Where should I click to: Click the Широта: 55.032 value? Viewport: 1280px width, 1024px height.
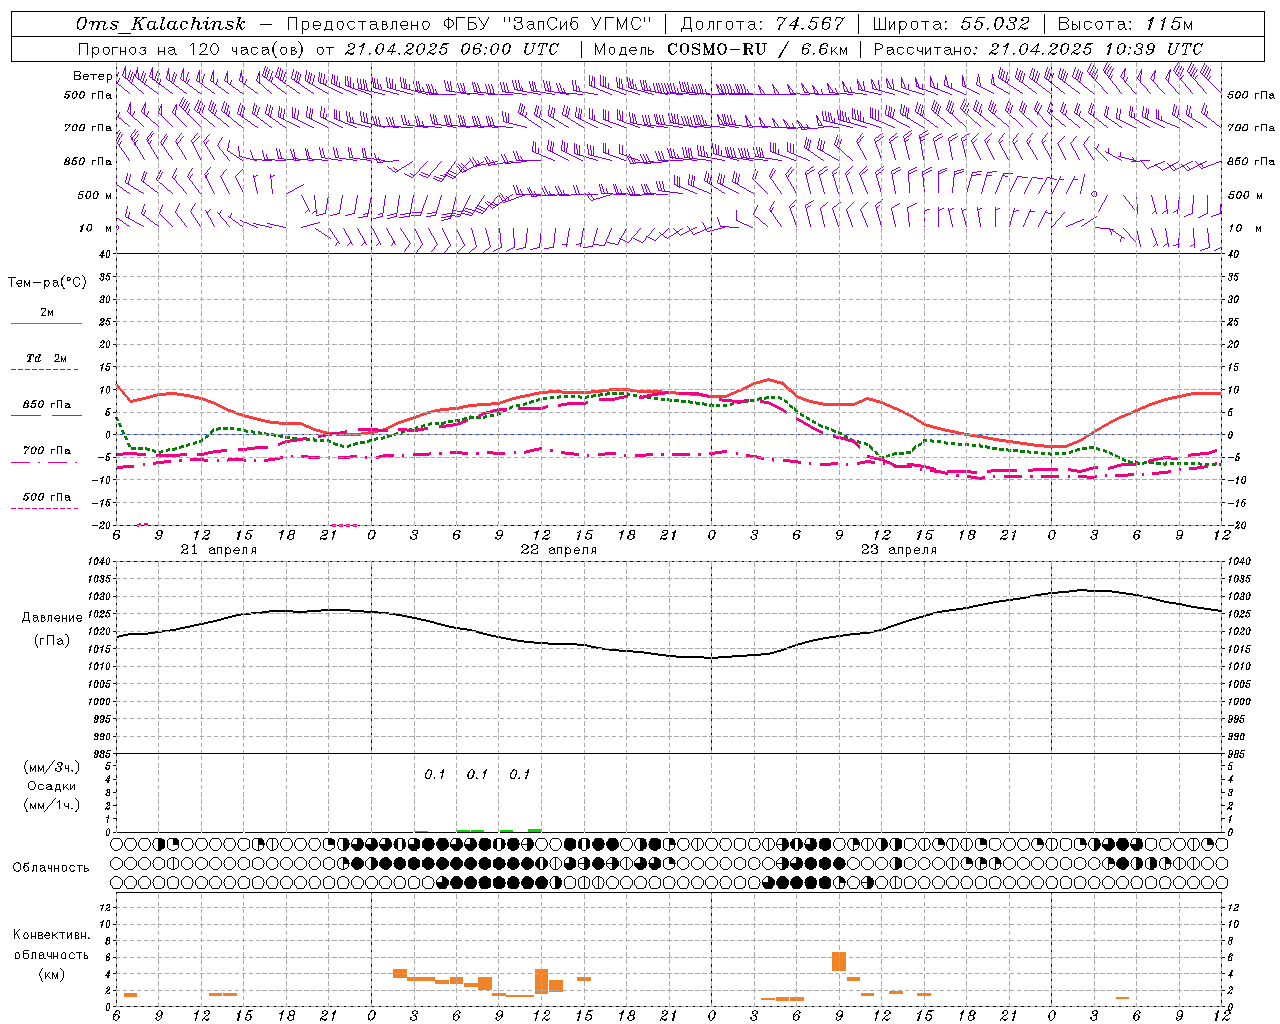[x=952, y=24]
